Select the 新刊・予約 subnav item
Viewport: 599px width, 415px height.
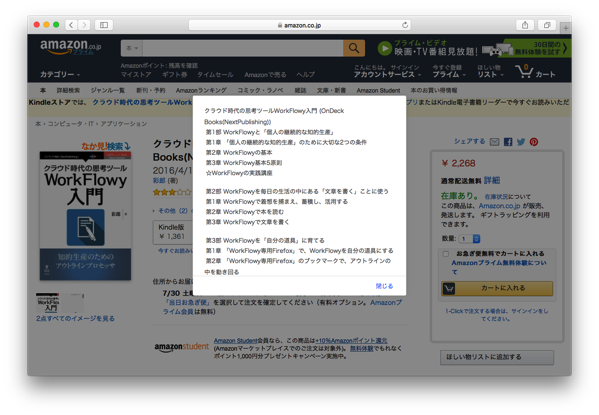coord(151,90)
